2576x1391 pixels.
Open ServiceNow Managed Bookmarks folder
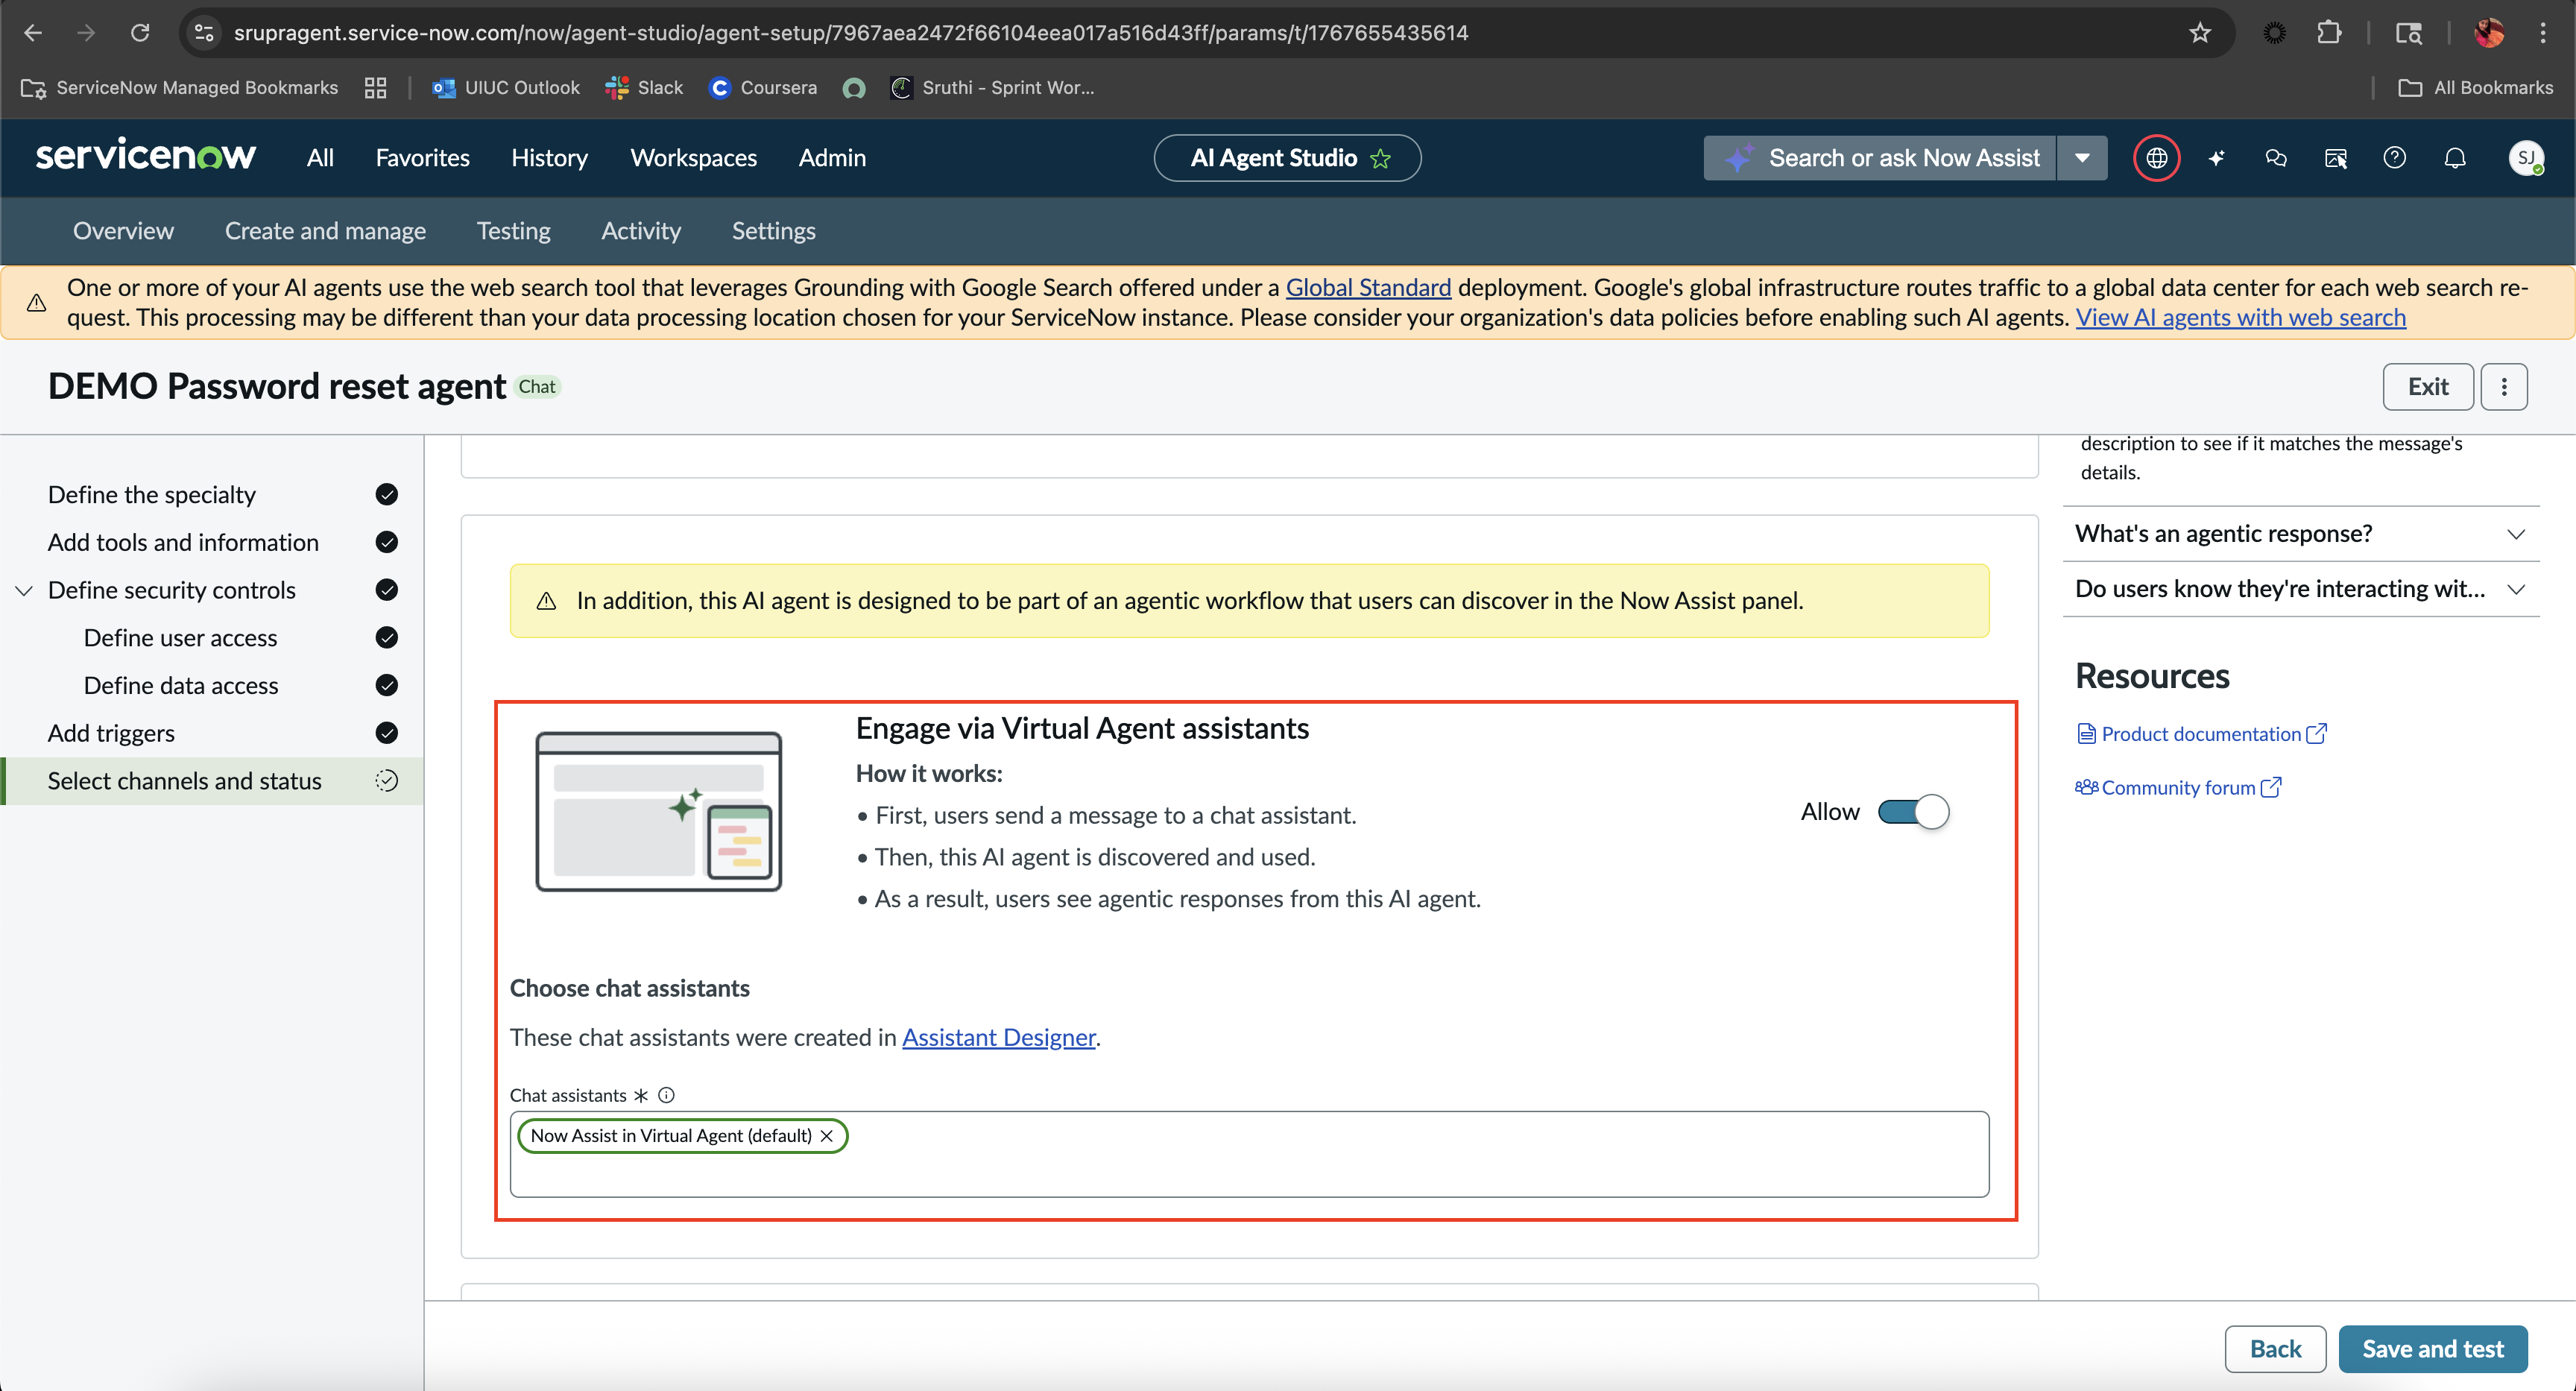coord(180,88)
